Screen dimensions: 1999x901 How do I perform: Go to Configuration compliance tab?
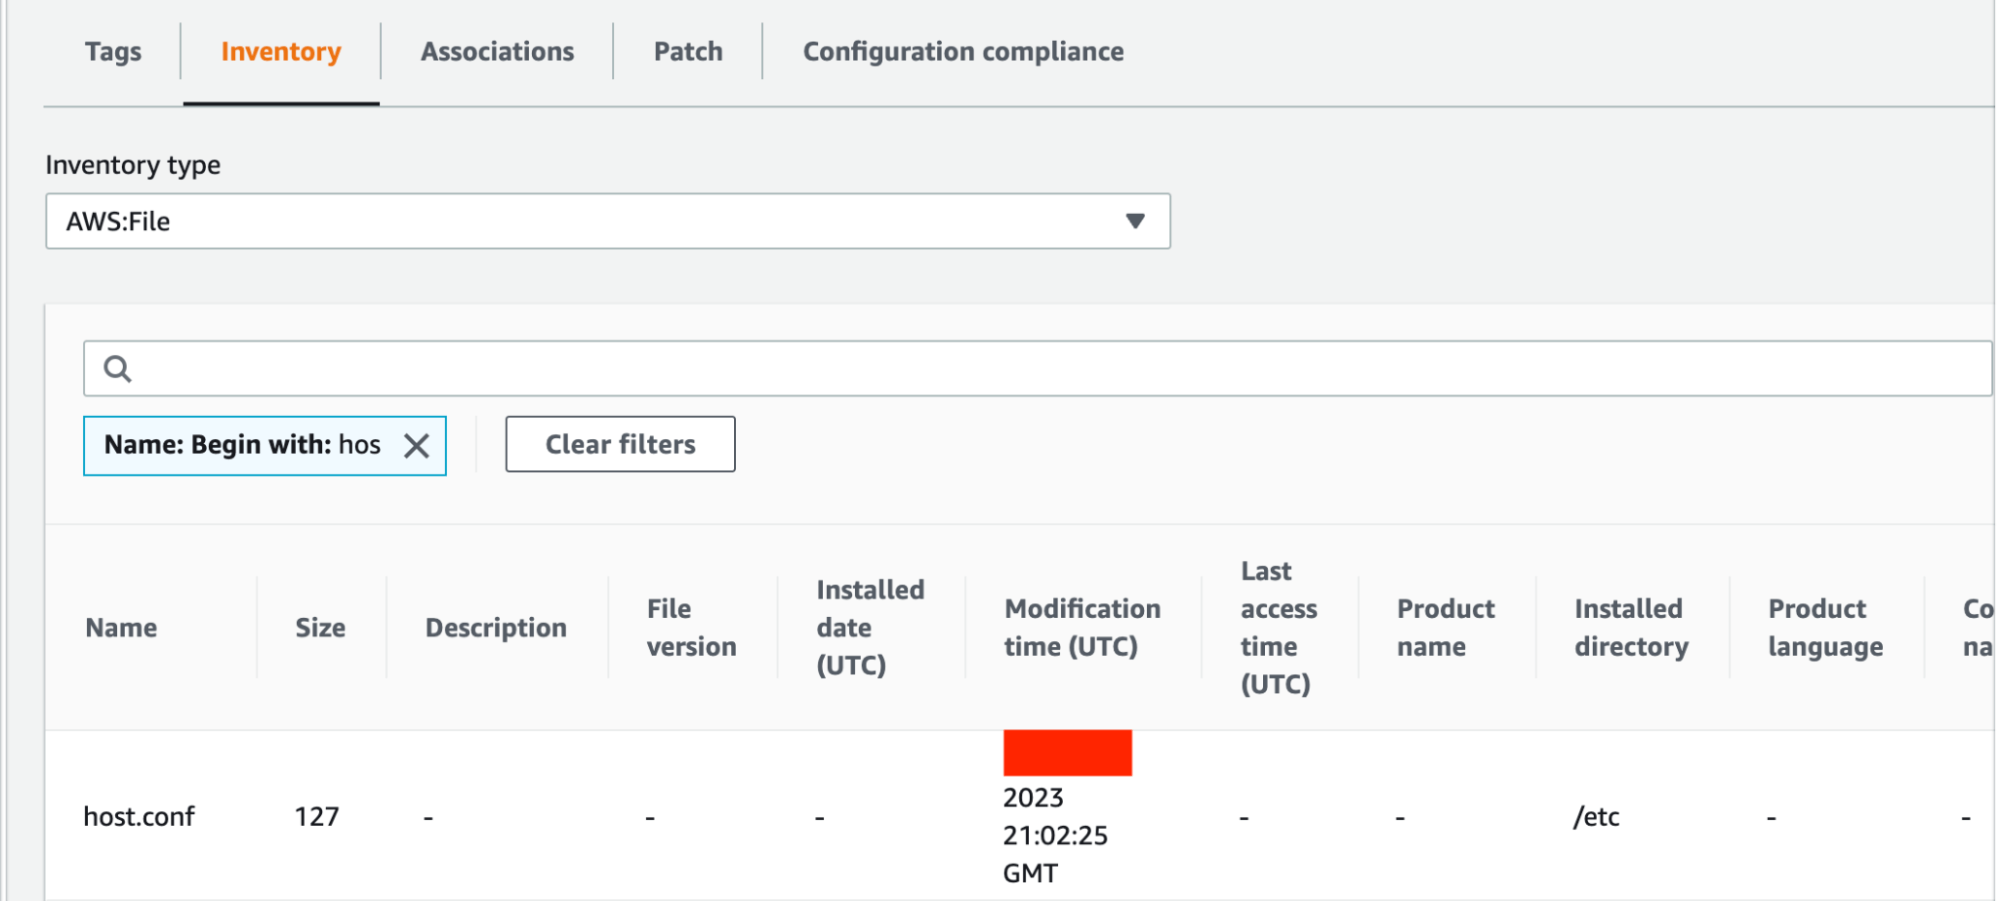click(963, 52)
